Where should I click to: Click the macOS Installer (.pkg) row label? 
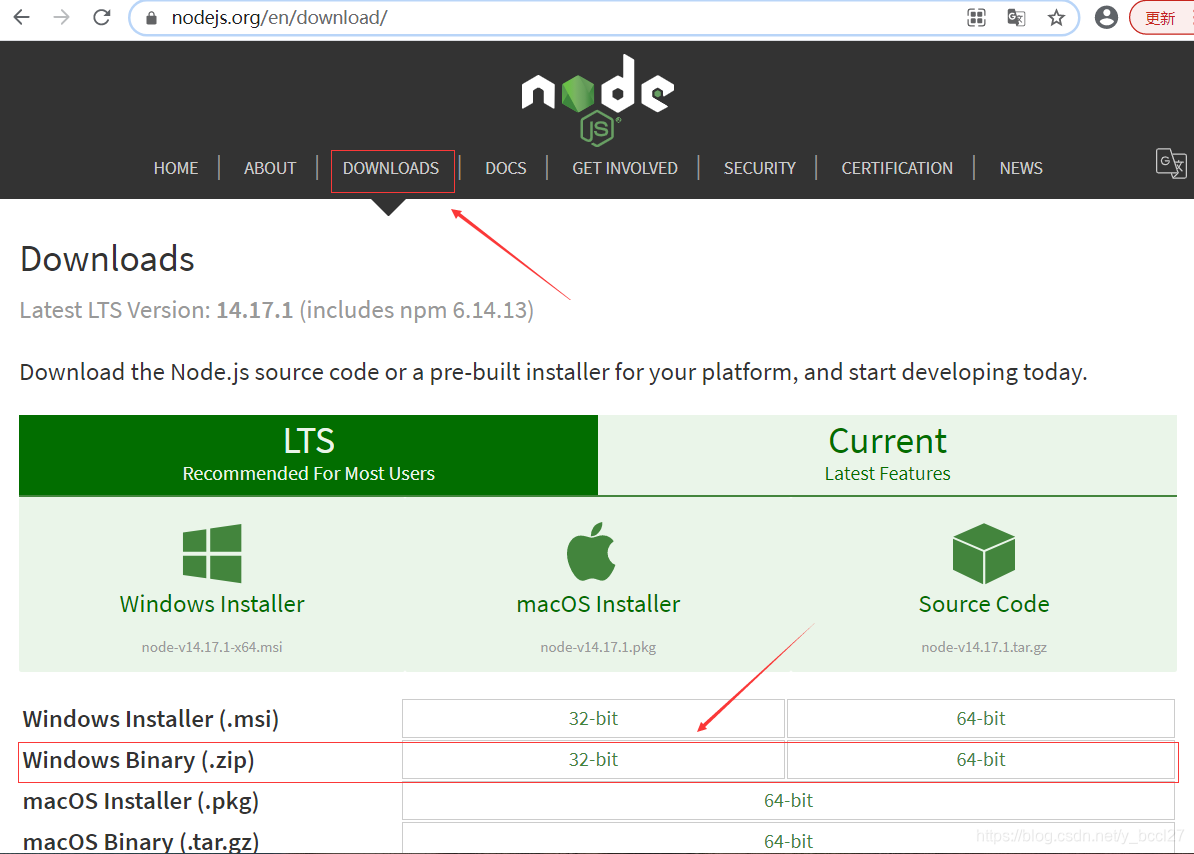[x=141, y=801]
